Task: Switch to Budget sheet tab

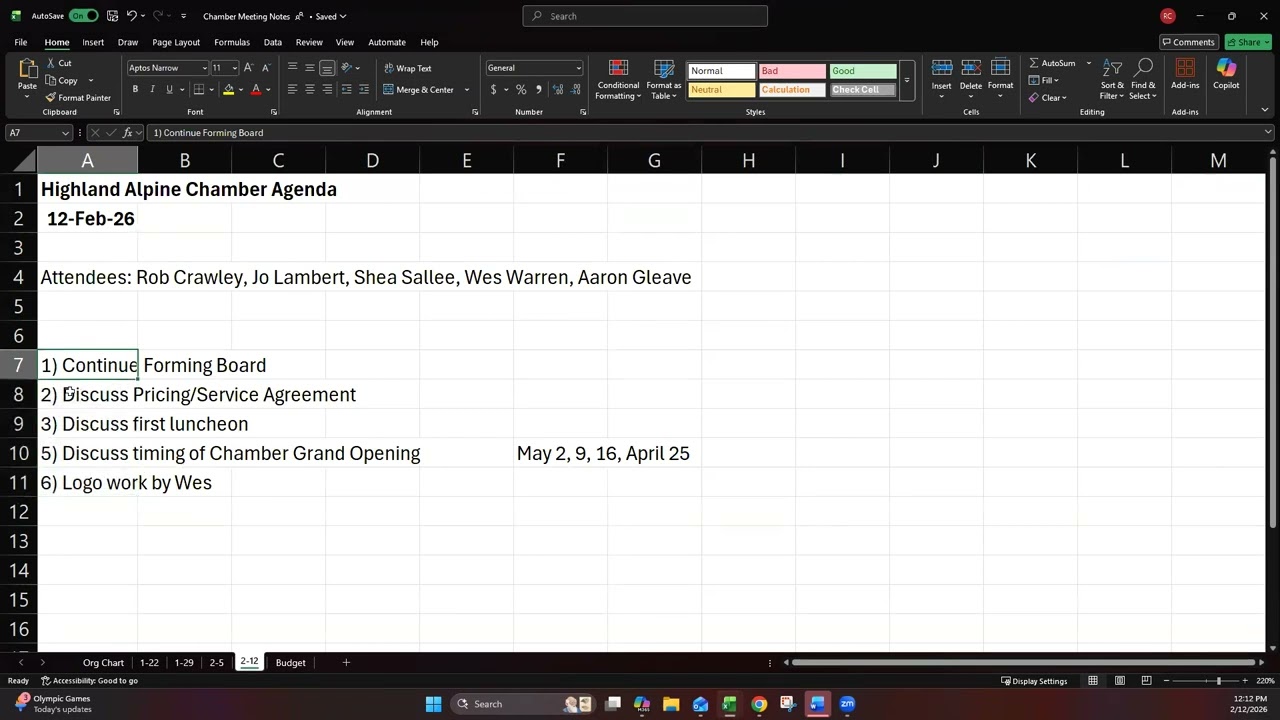Action: pos(290,663)
